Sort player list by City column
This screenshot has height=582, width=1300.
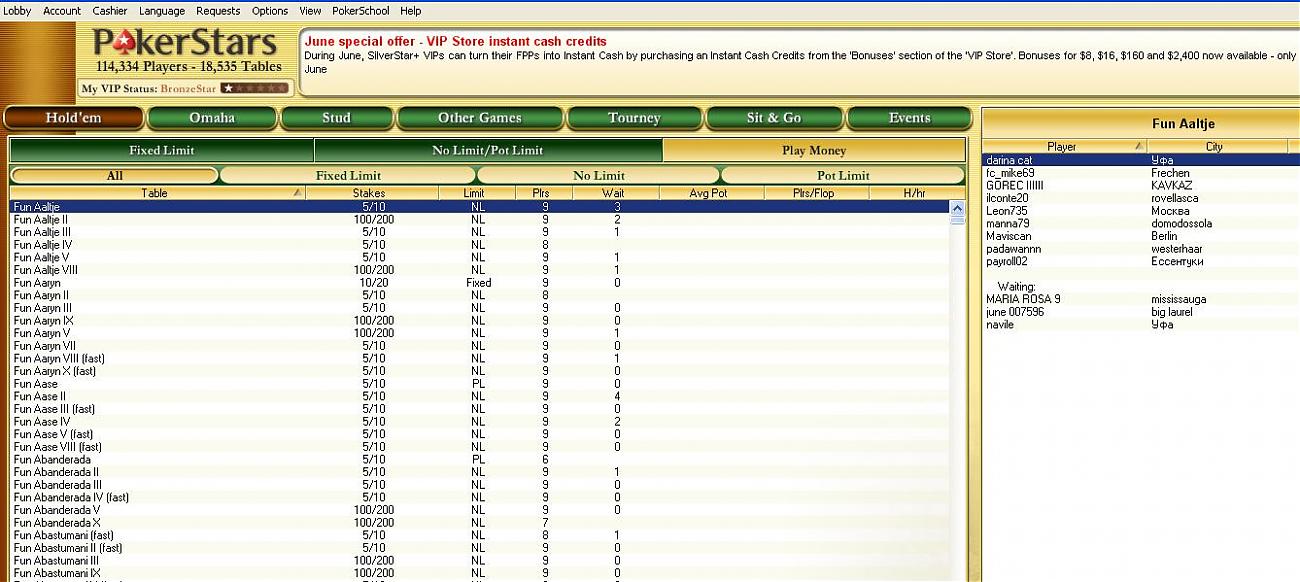coord(1214,147)
